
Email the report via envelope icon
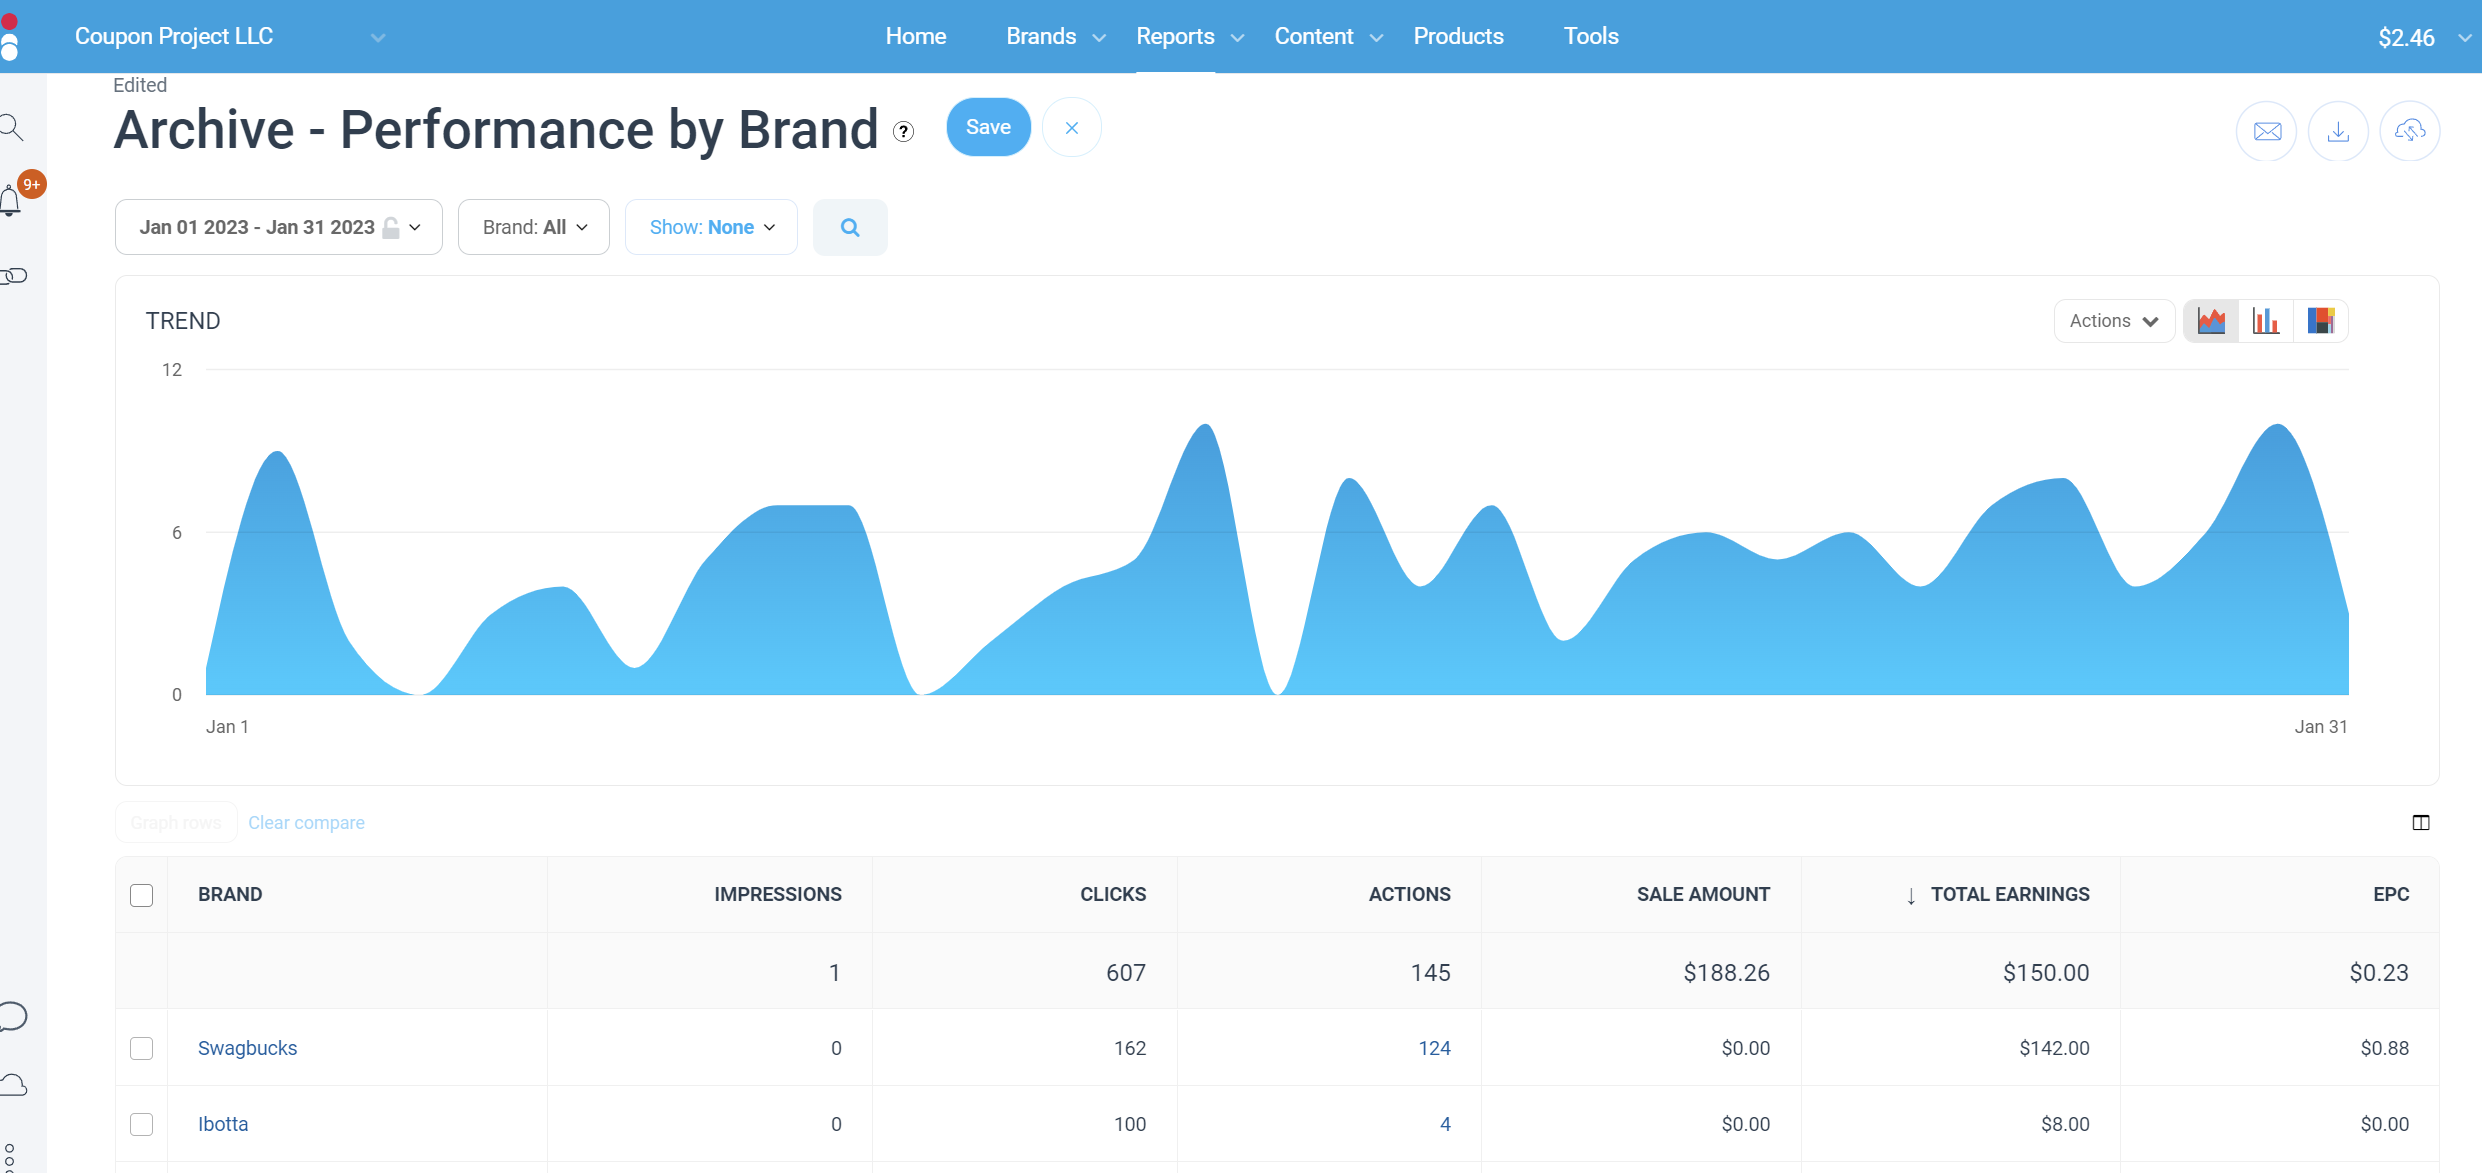[x=2267, y=131]
